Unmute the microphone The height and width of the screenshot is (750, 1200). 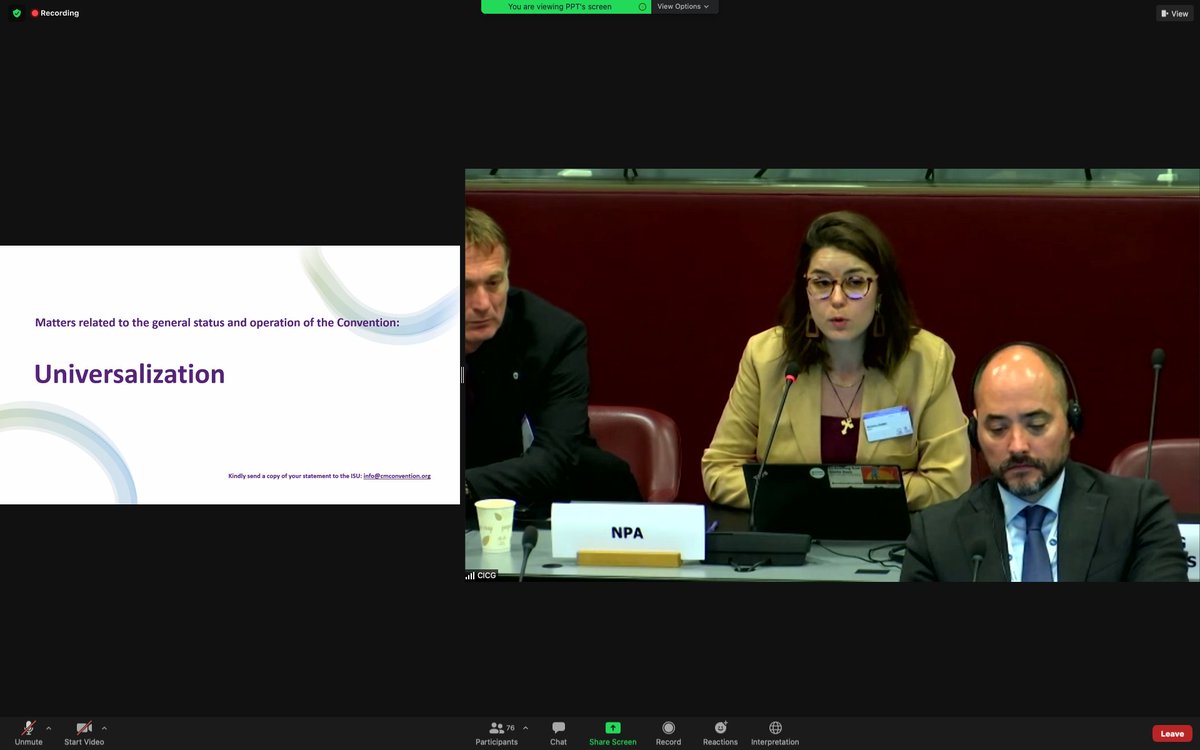[x=29, y=732]
